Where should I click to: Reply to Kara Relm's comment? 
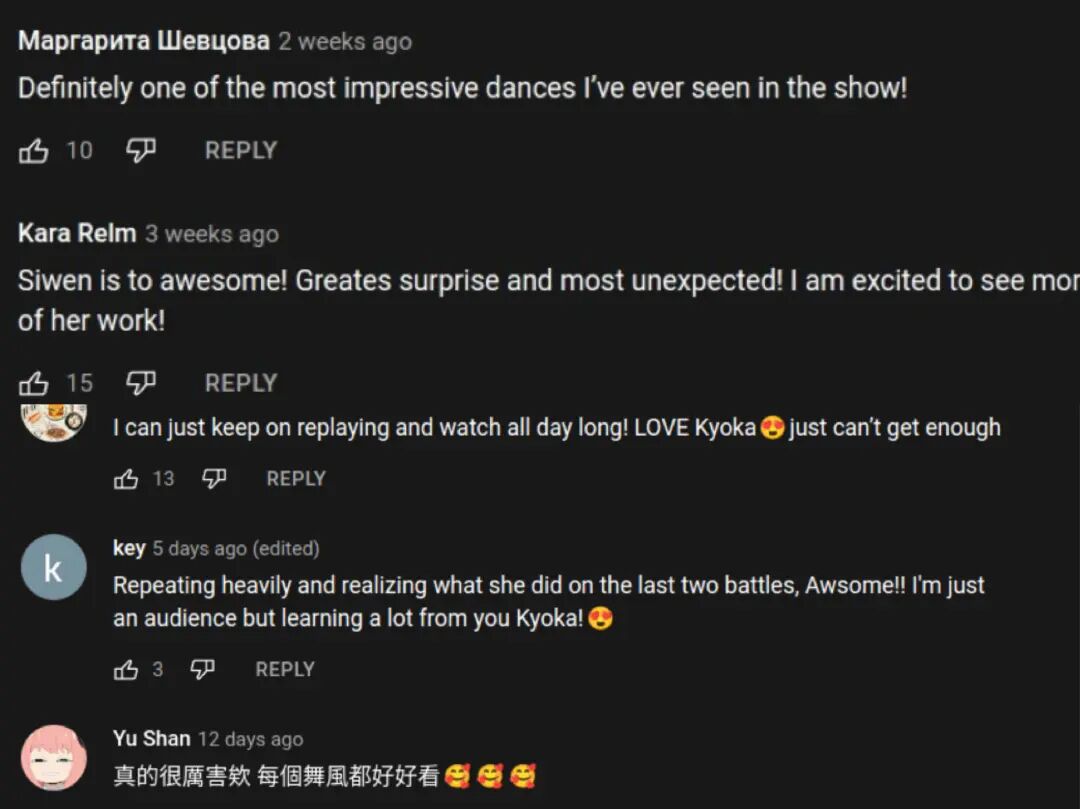[x=241, y=383]
